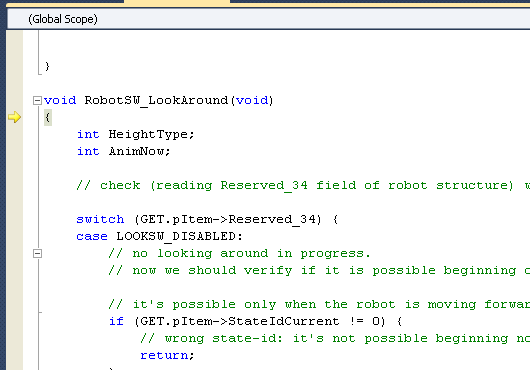Click 'case LOOKSW_DISABLED:' line

point(159,236)
